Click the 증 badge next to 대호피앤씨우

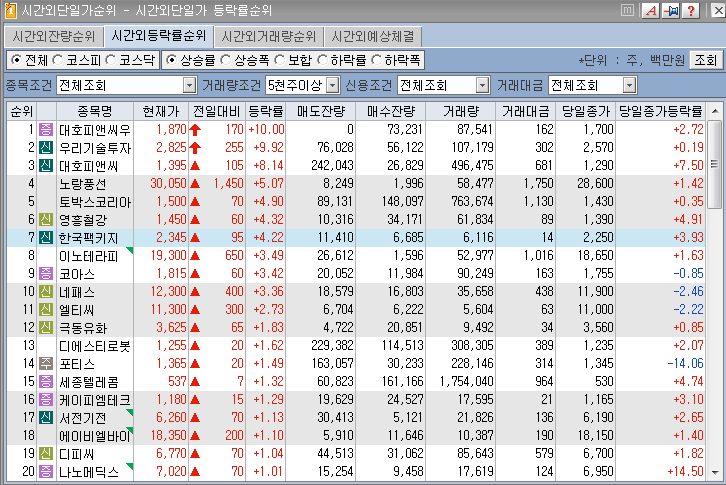46,130
